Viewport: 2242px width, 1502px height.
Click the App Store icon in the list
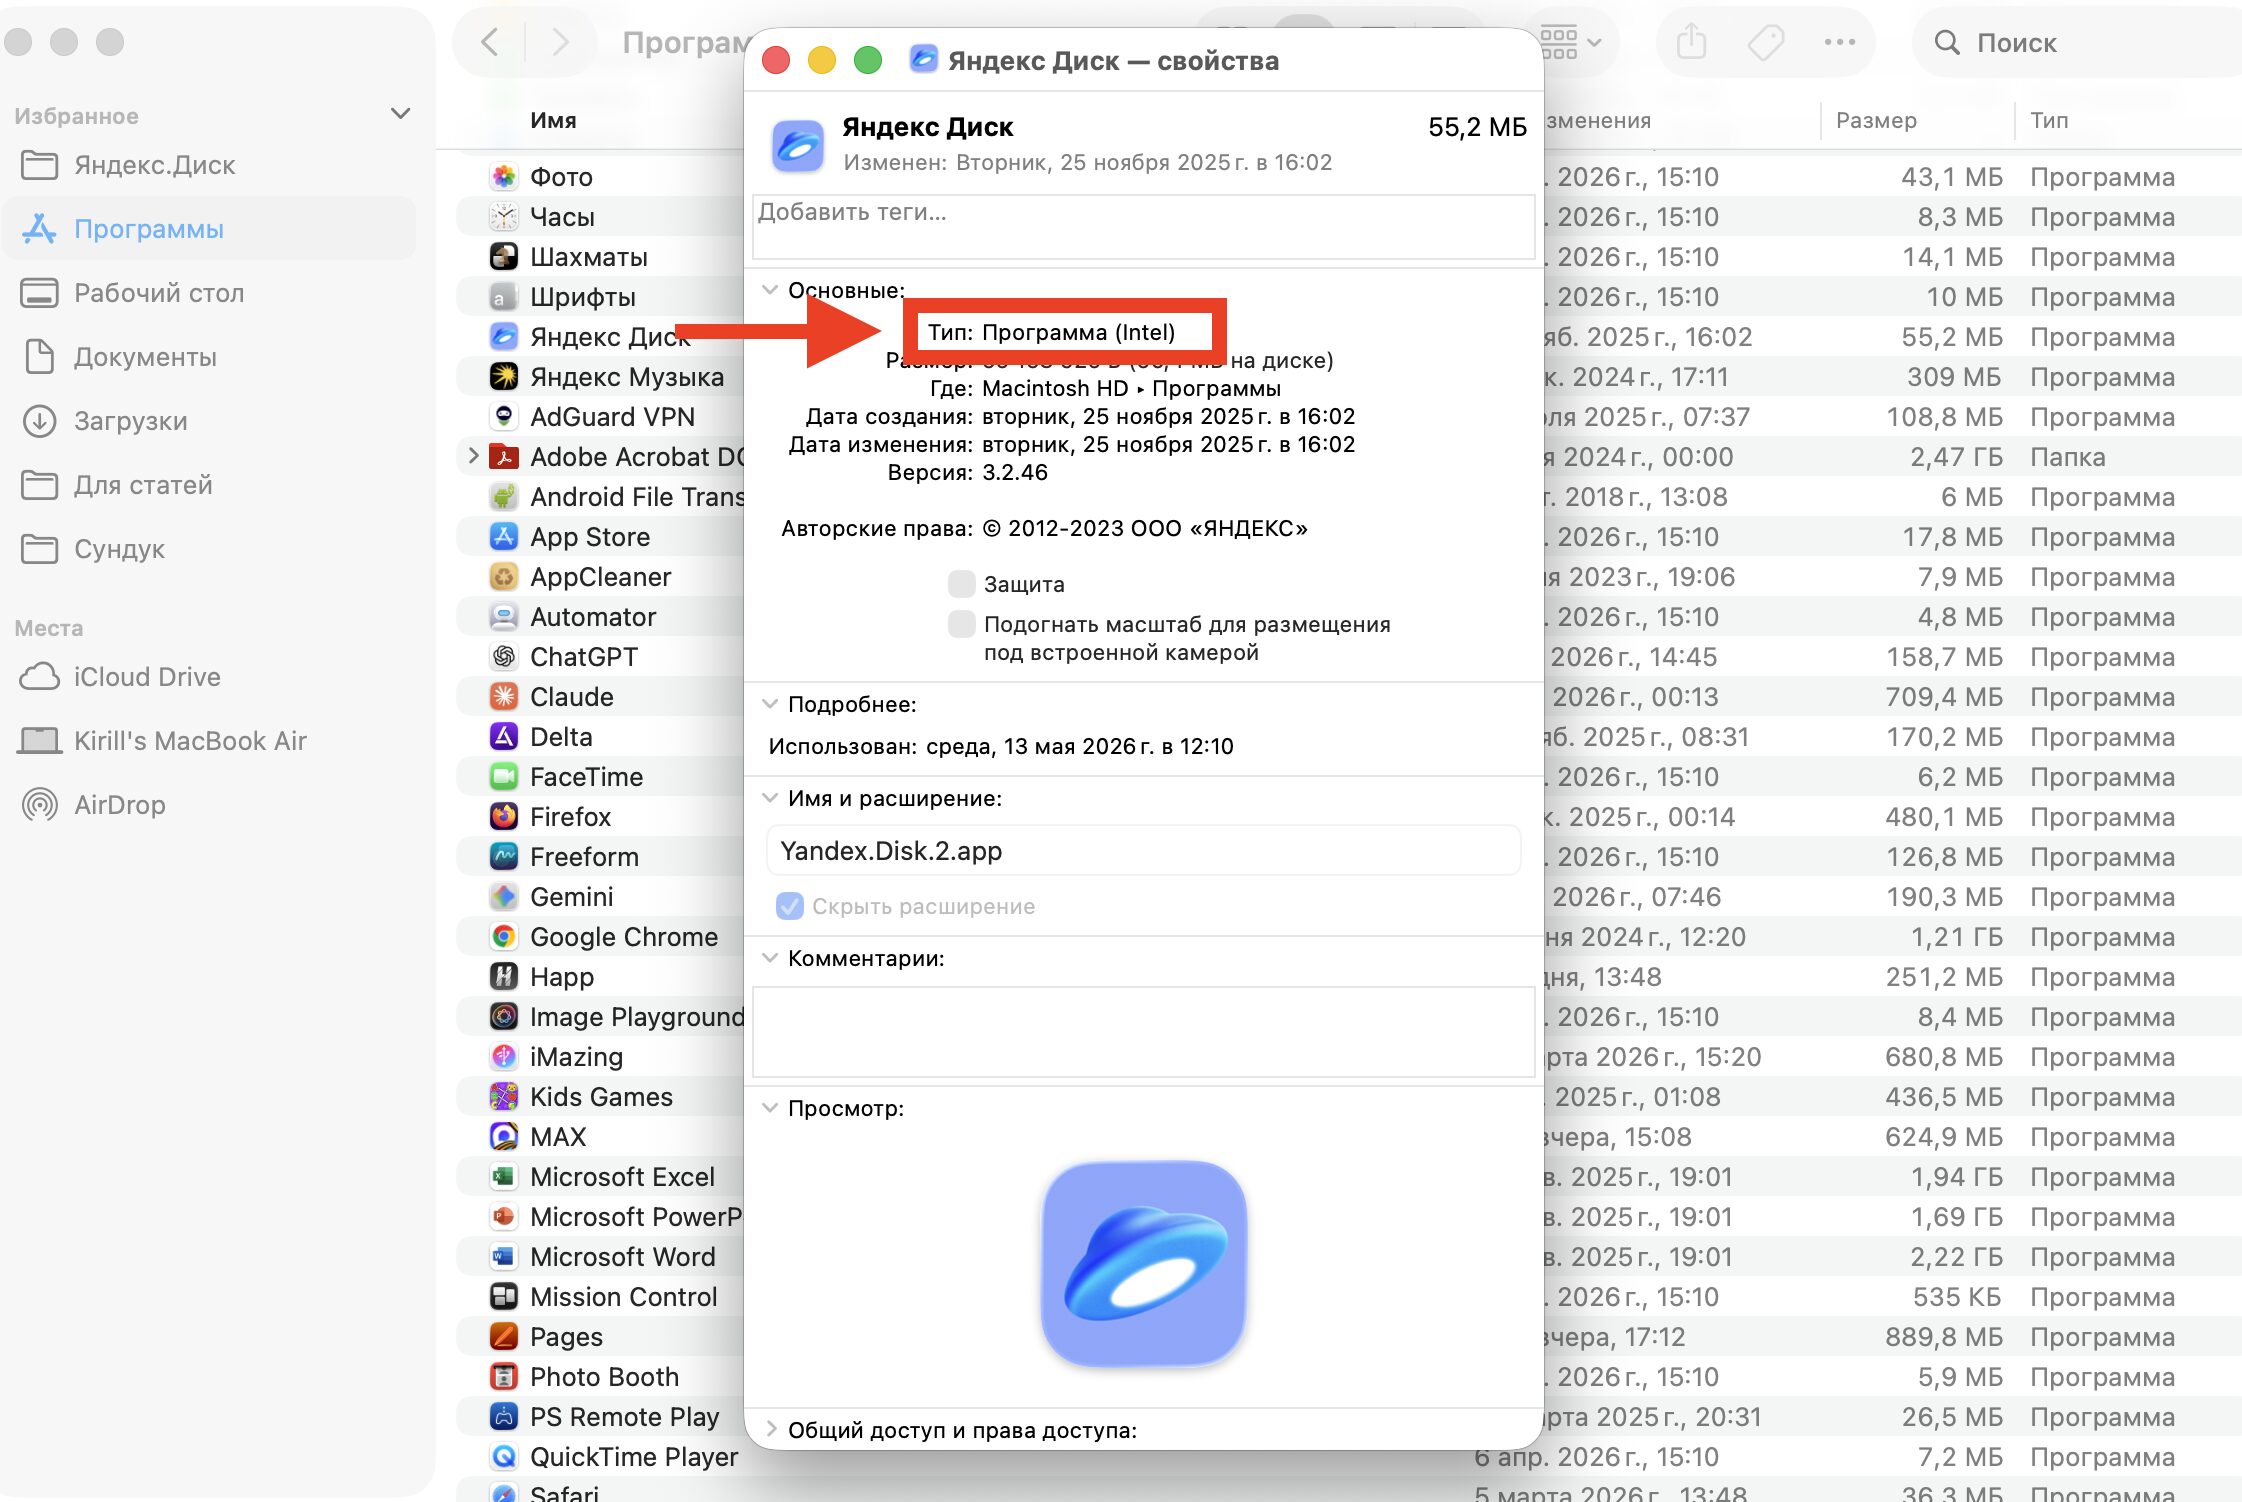504,537
